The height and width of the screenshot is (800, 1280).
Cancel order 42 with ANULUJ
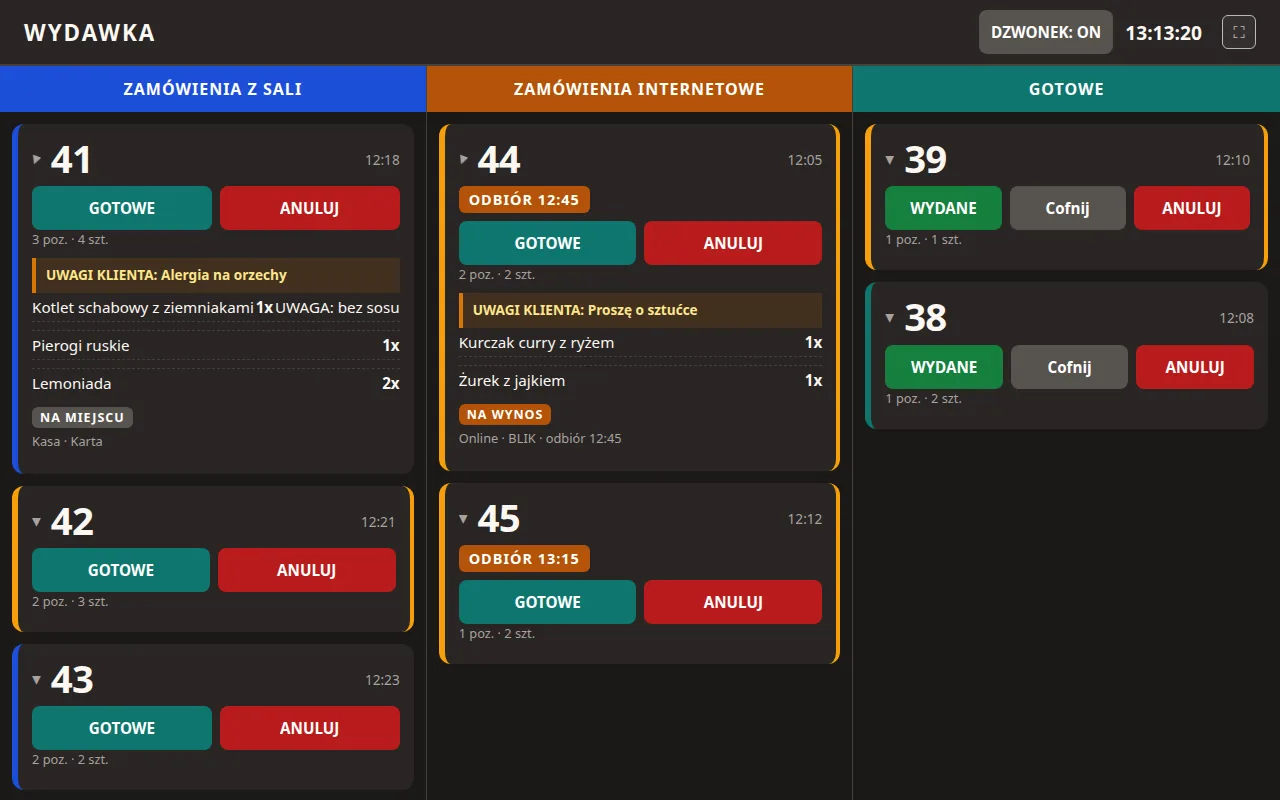[307, 570]
